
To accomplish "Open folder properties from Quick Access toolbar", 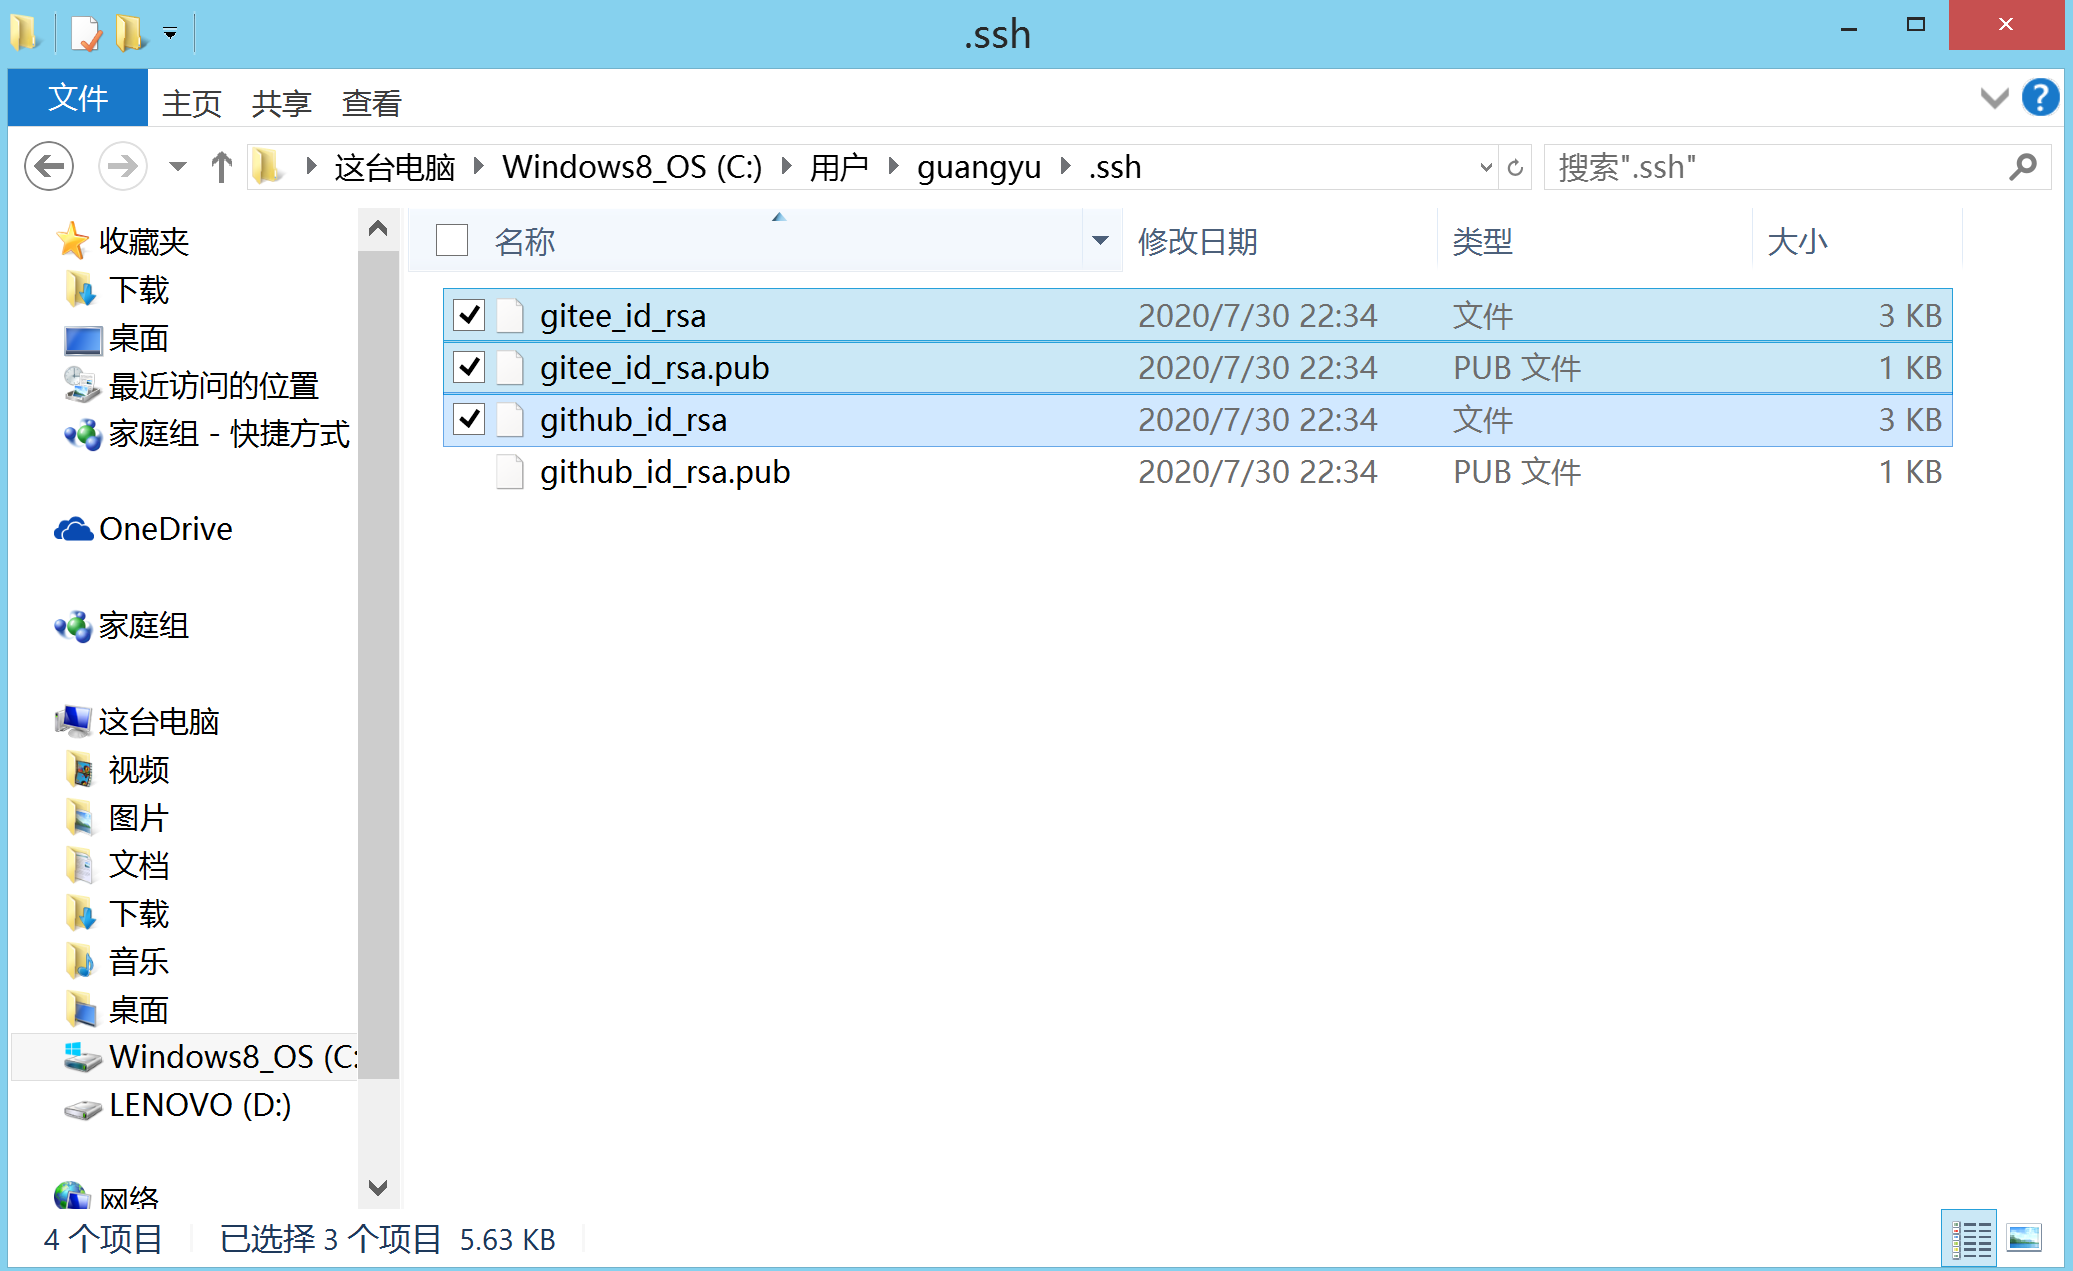I will coord(83,30).
